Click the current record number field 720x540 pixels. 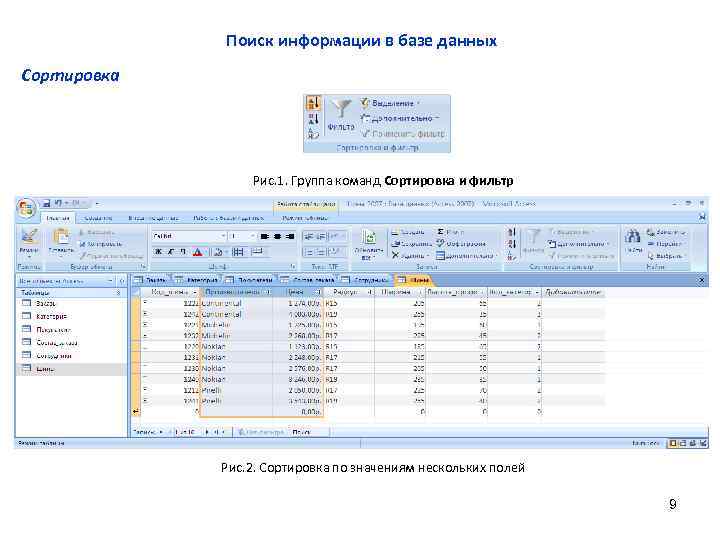[x=185, y=432]
